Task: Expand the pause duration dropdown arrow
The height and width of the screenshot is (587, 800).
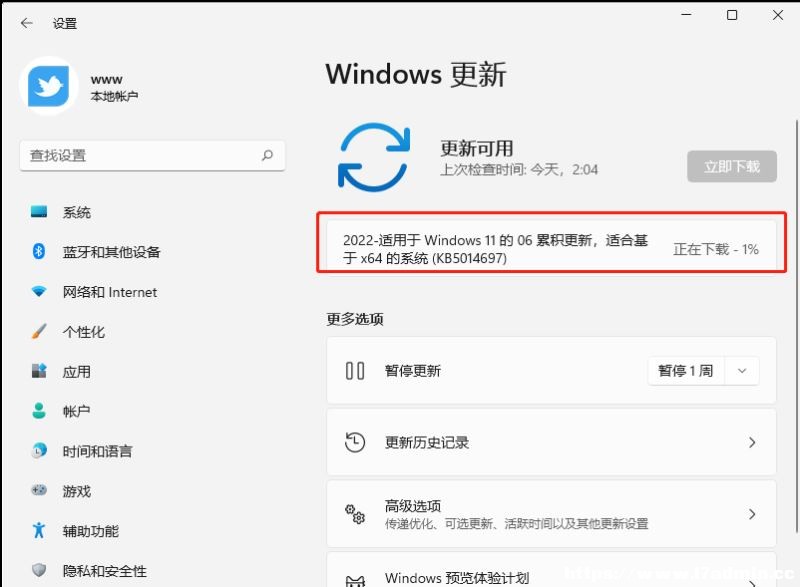Action: tap(742, 371)
